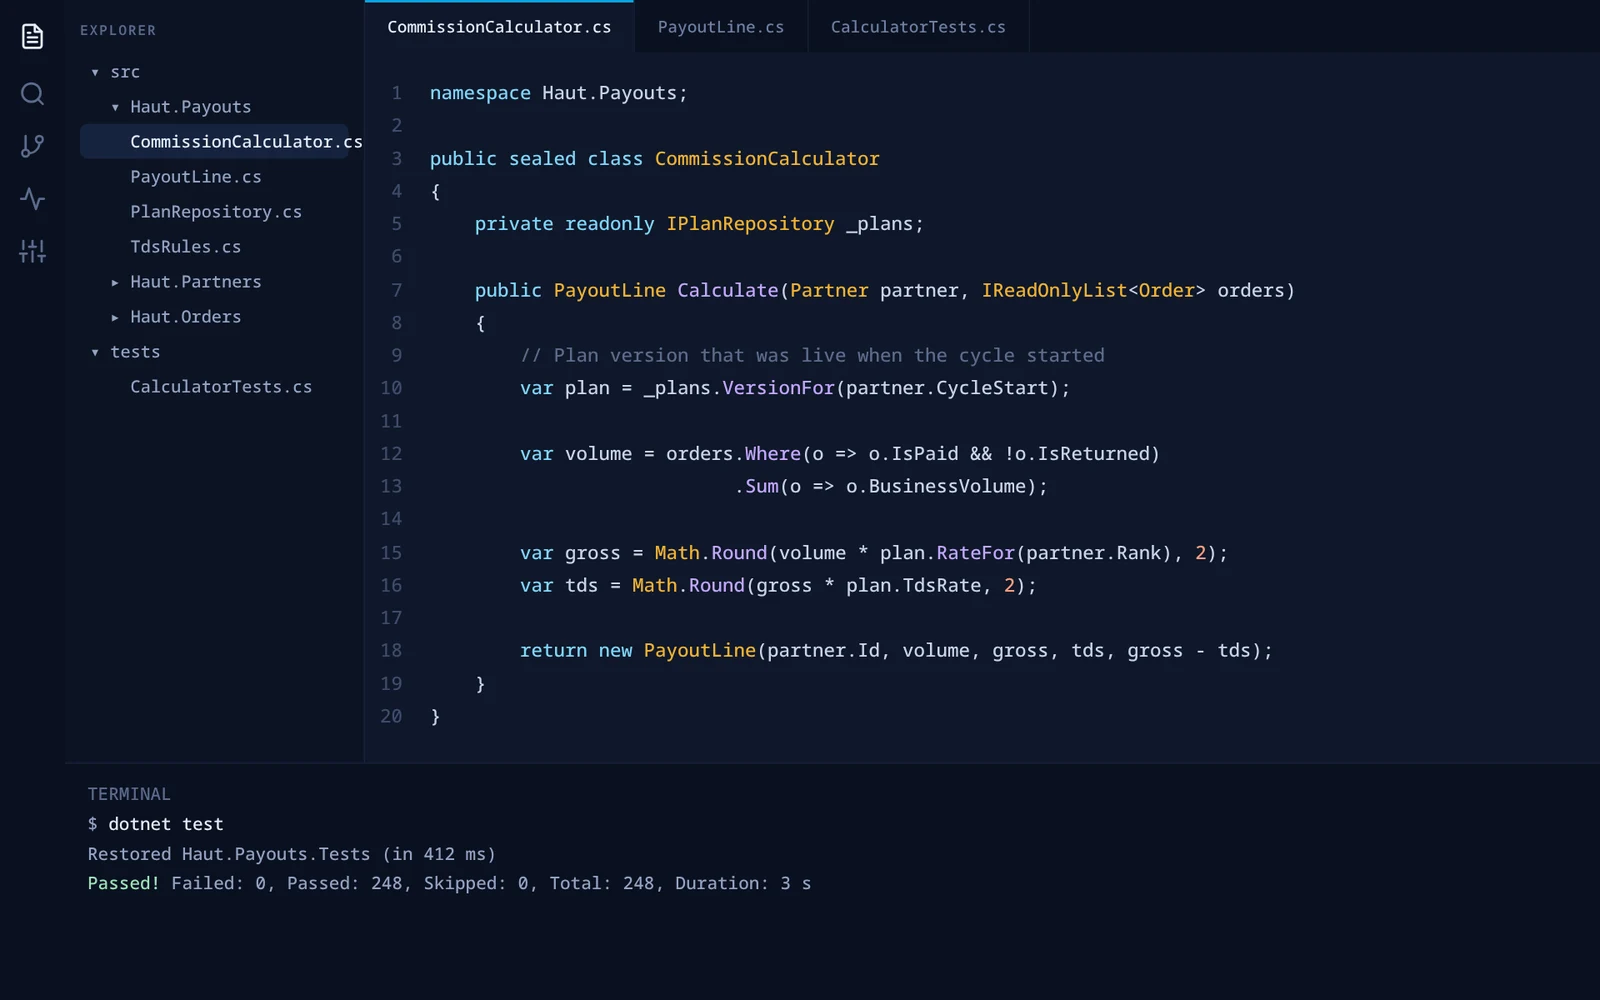Open the settings sliders icon

[x=32, y=251]
